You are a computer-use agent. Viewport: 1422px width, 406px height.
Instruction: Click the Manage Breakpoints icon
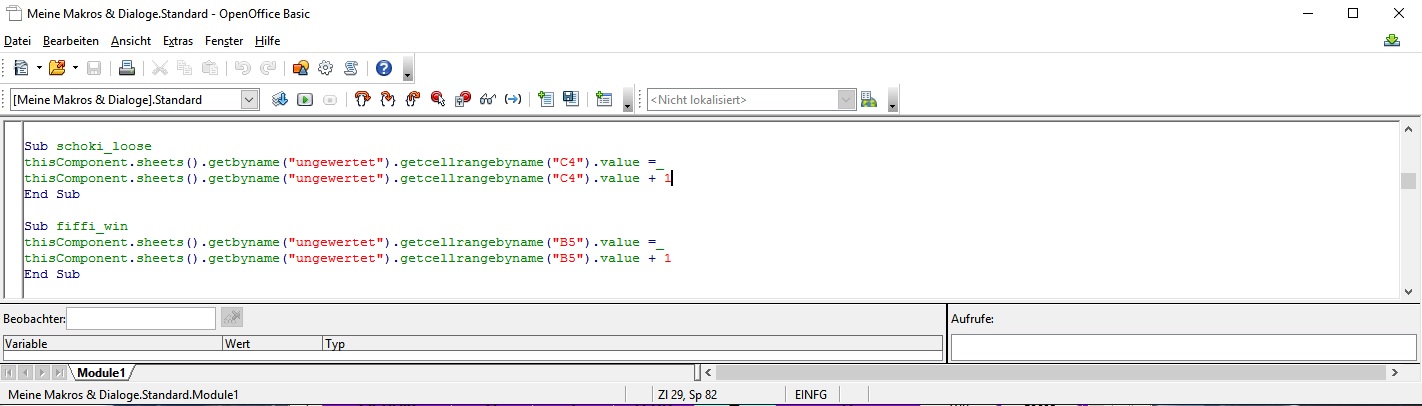(x=462, y=99)
